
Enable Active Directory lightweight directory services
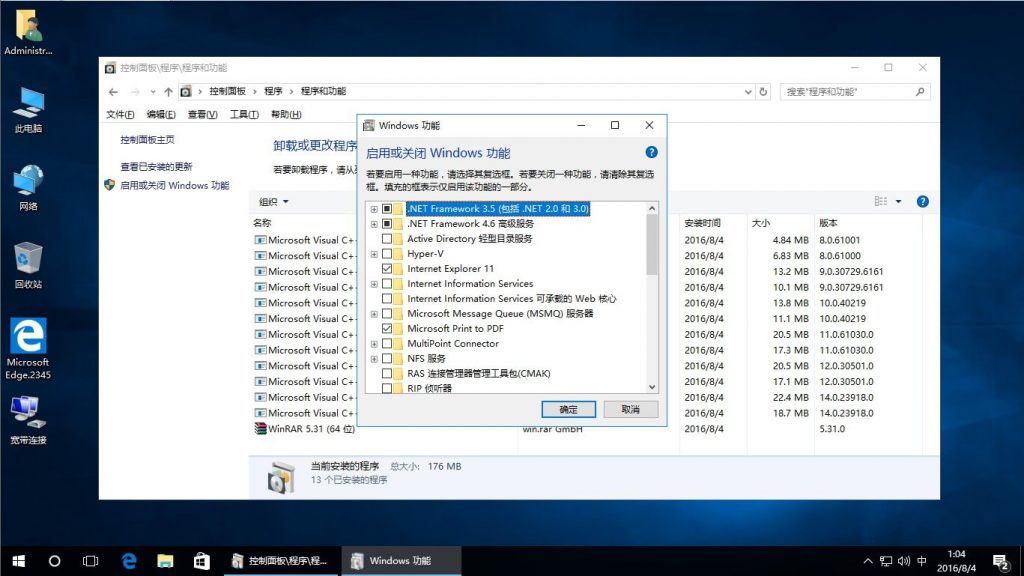[387, 239]
